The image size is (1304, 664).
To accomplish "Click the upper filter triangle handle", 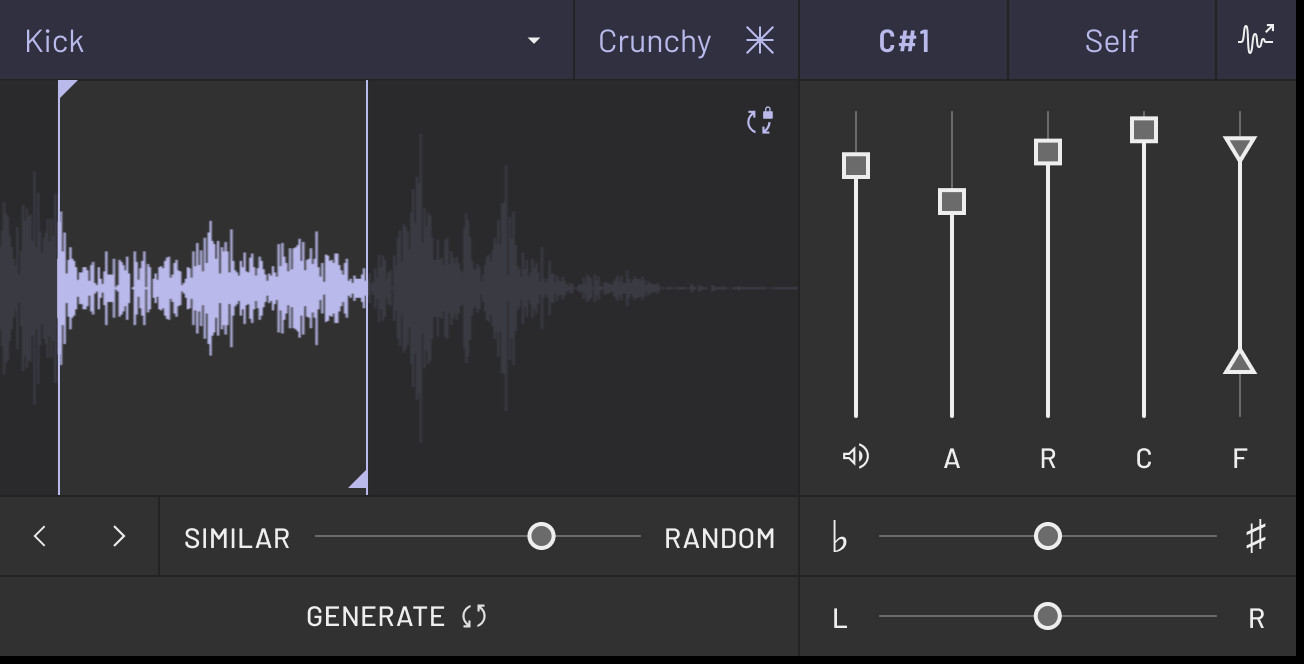I will (1240, 149).
